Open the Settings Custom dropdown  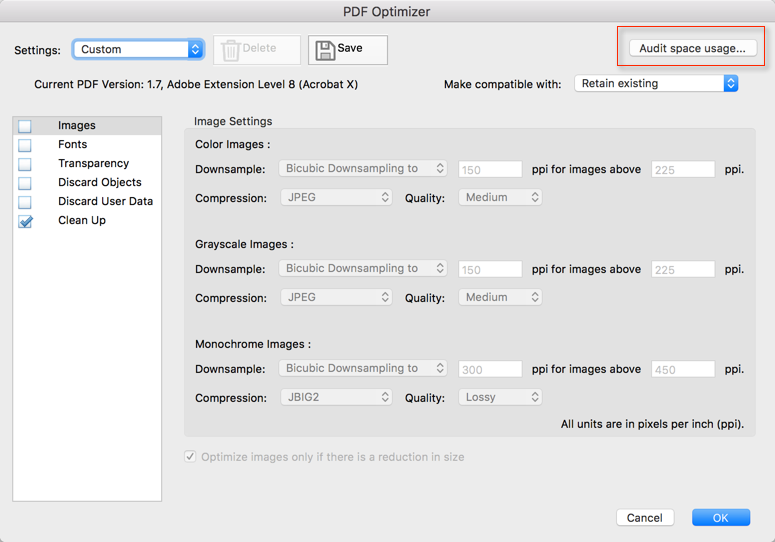tap(138, 49)
